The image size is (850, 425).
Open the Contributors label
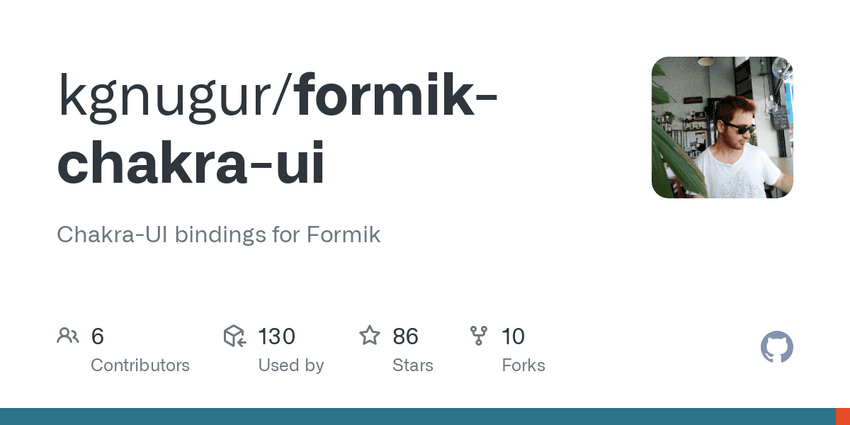coord(140,365)
